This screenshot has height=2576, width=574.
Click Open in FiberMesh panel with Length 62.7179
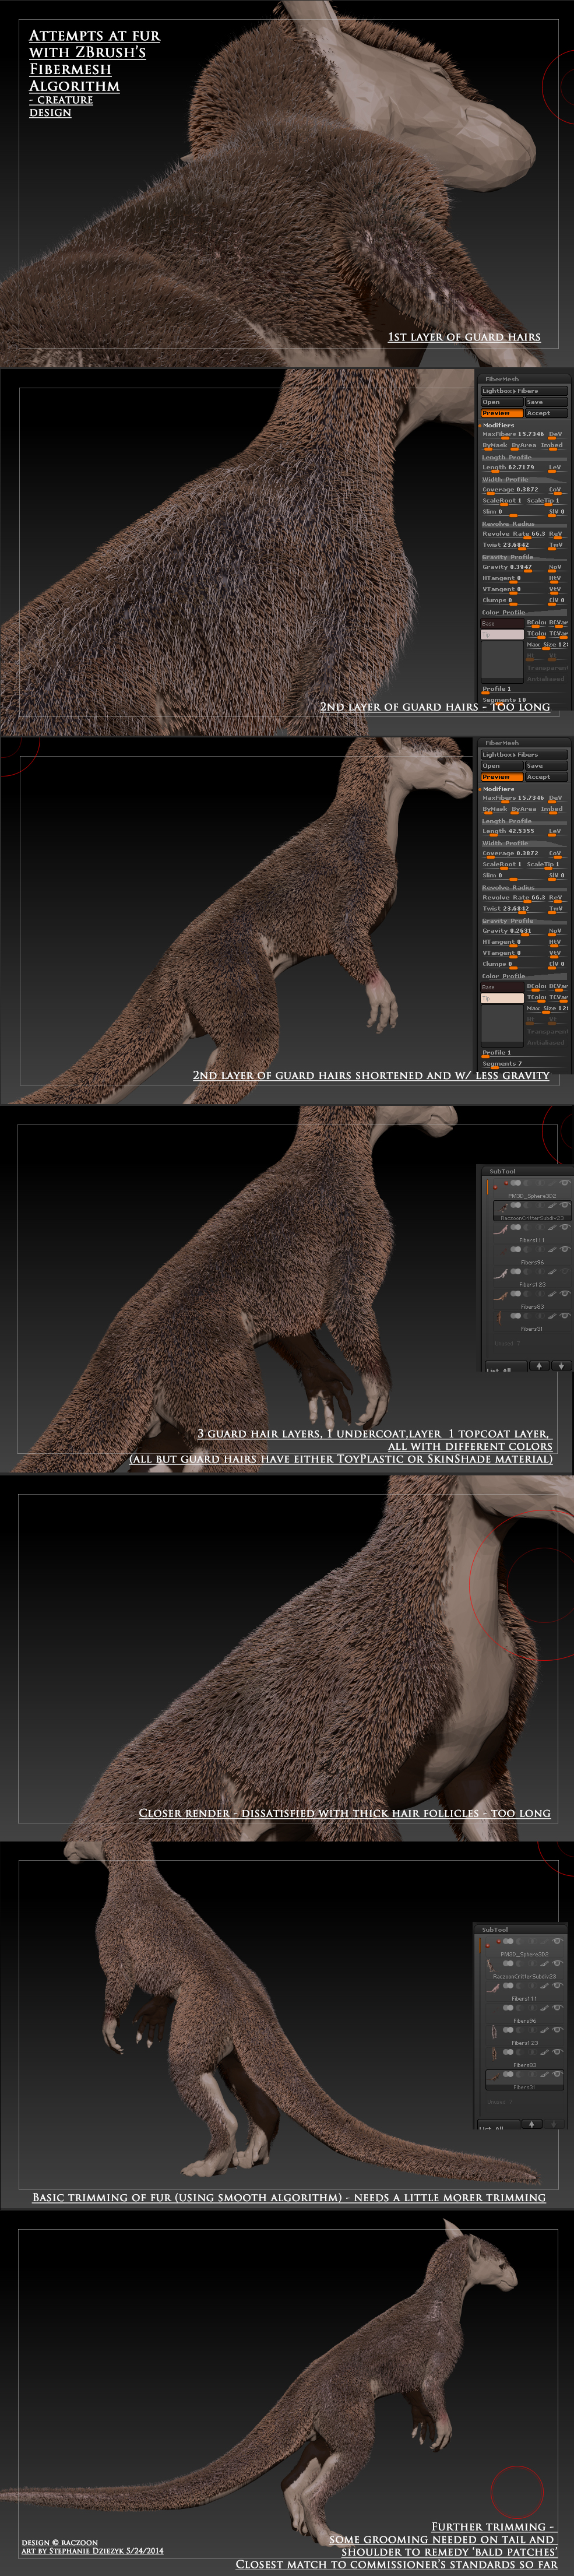(x=502, y=402)
